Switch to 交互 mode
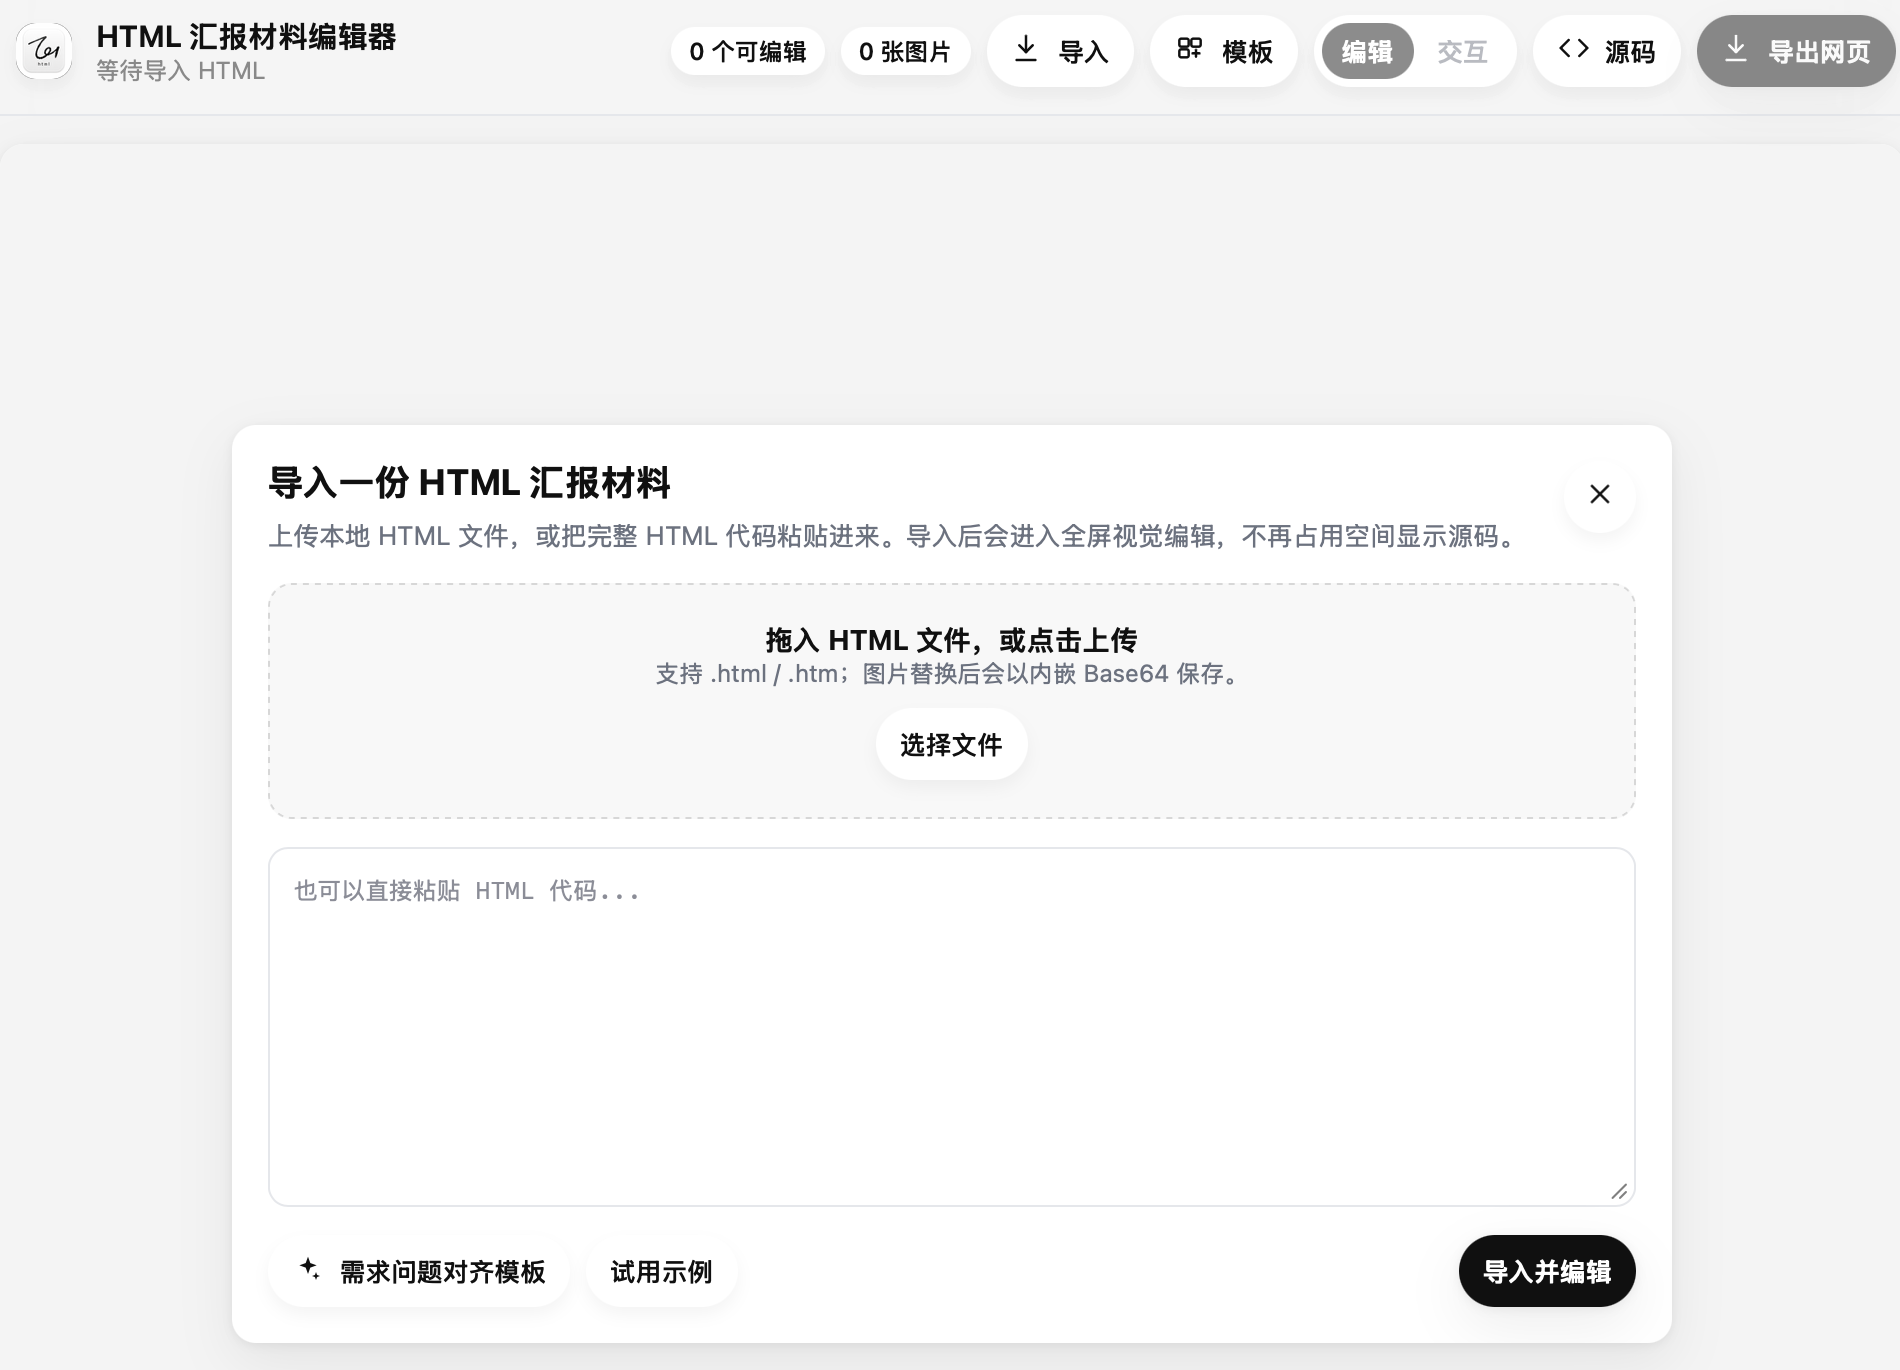The height and width of the screenshot is (1370, 1900). (x=1462, y=51)
